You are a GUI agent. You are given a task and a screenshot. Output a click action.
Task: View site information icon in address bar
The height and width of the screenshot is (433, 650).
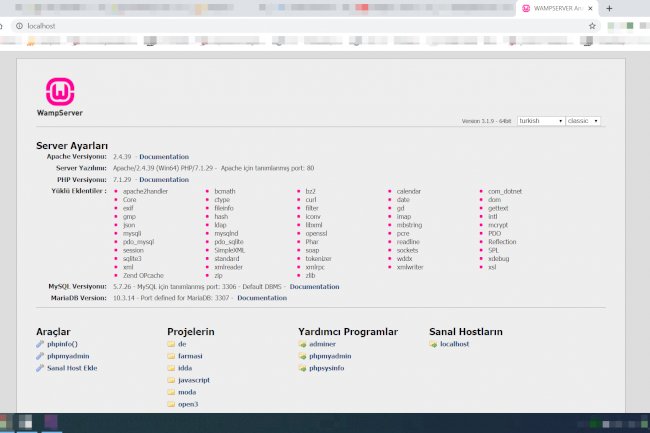click(19, 26)
